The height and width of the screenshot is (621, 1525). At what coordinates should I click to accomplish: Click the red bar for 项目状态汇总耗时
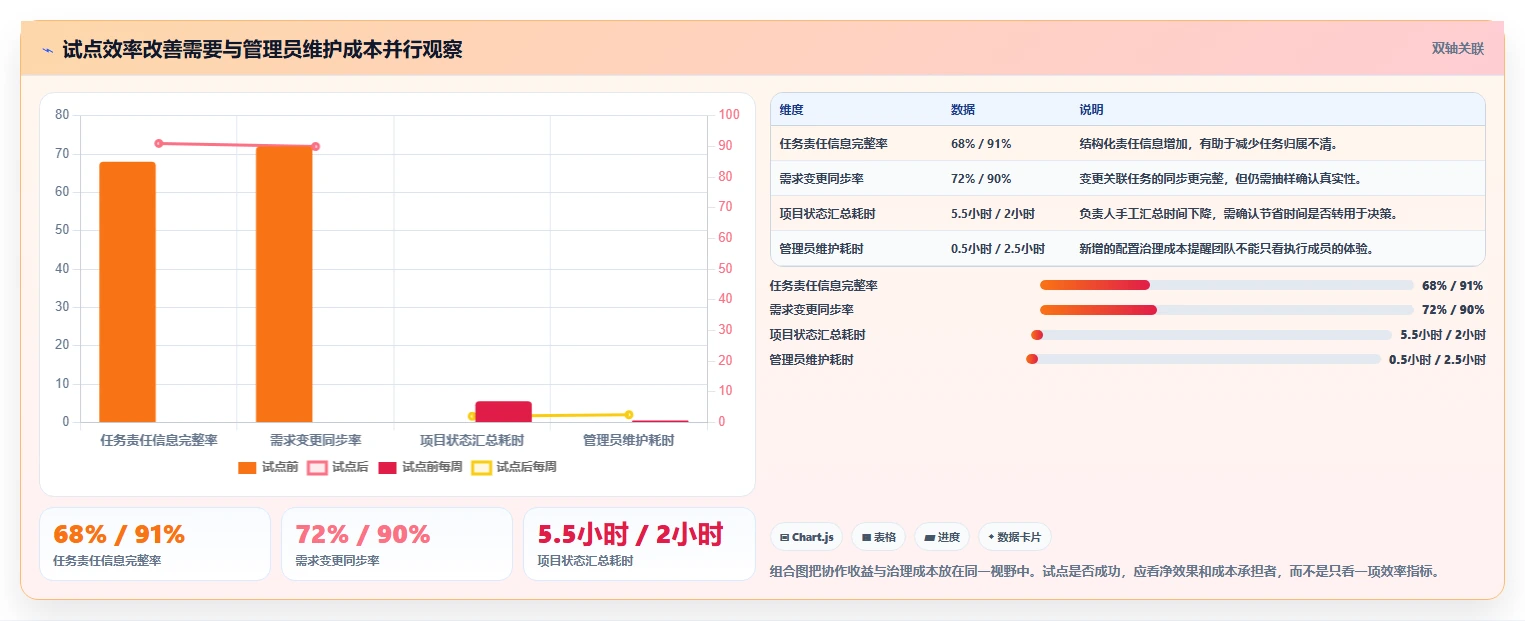click(x=503, y=412)
